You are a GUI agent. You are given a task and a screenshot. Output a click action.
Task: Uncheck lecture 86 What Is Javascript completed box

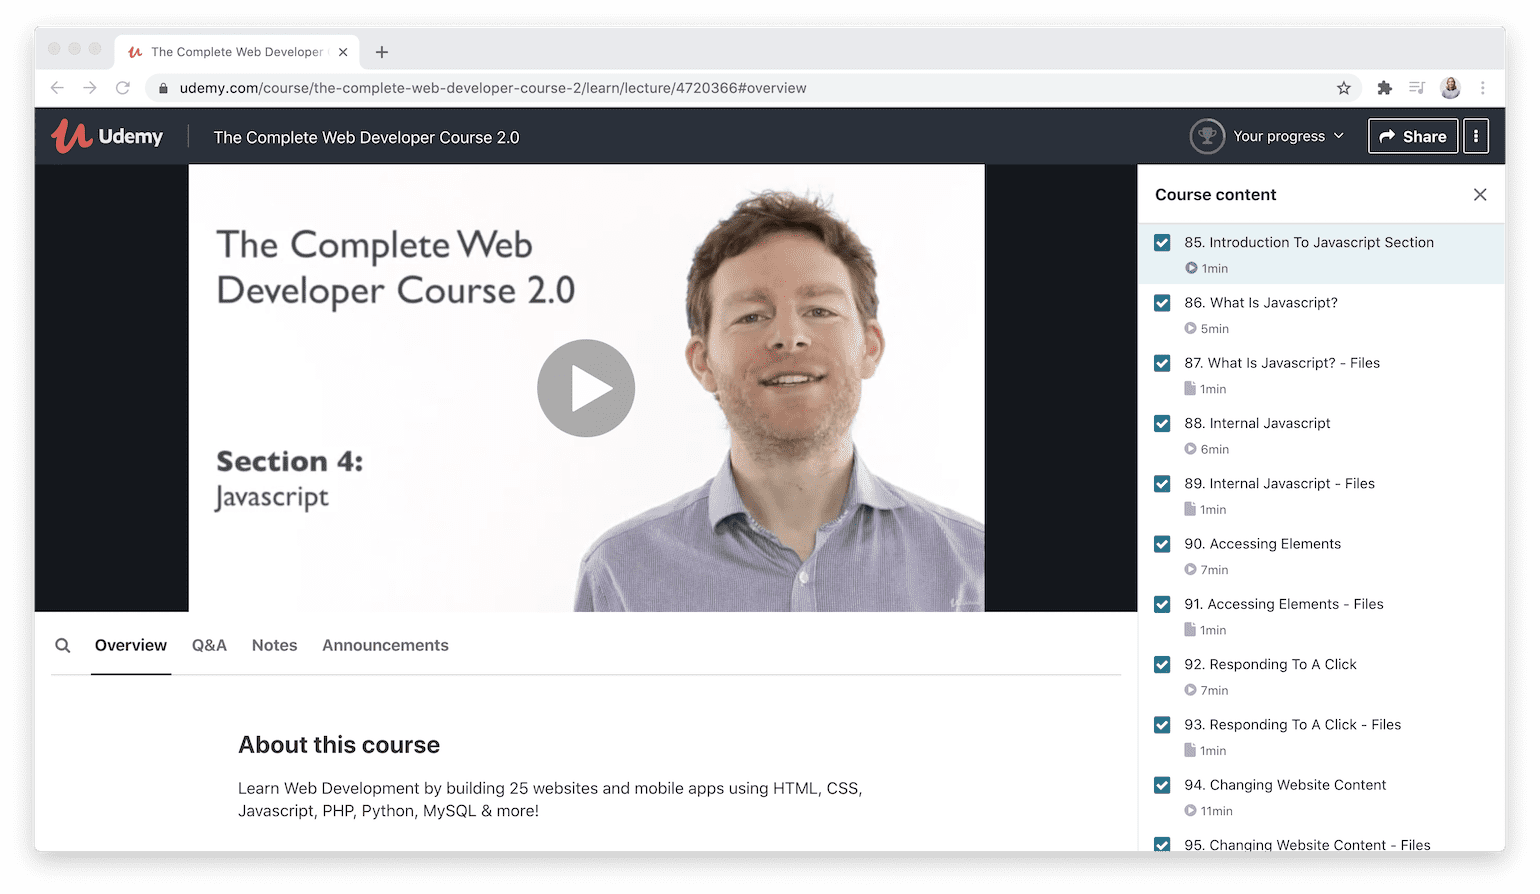click(x=1162, y=302)
